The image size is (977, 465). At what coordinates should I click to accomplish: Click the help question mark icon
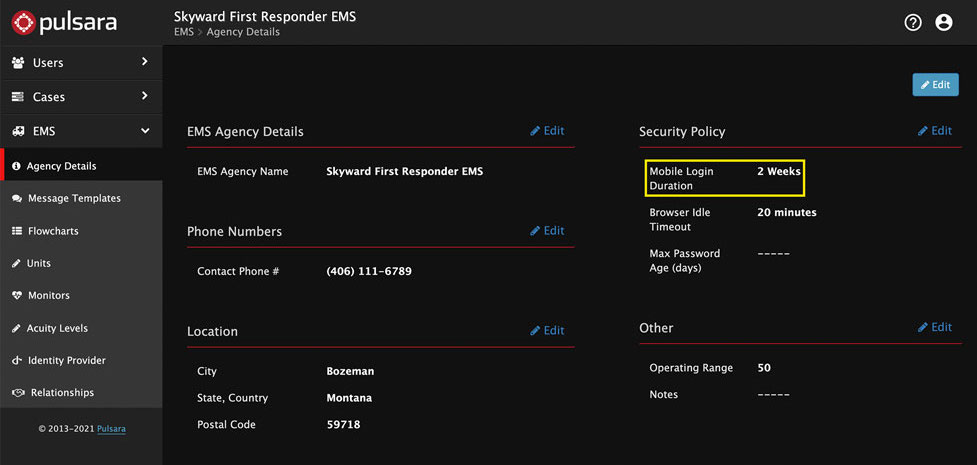[x=912, y=22]
